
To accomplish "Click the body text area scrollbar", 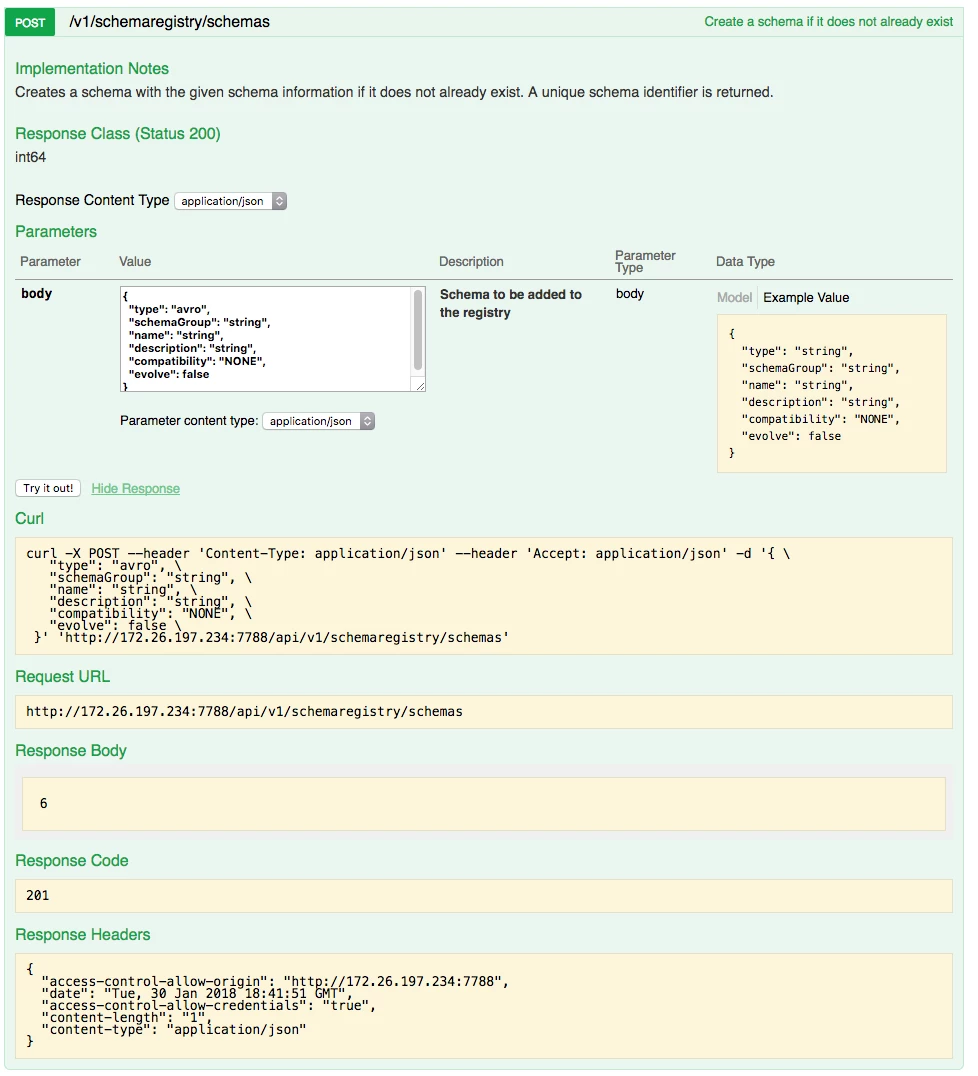I will [x=418, y=331].
